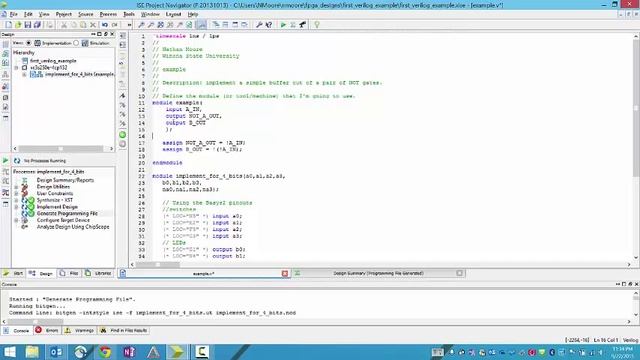Expand the Design Utilities process
Image resolution: width=640 pixels, height=360 pixels.
point(16,187)
